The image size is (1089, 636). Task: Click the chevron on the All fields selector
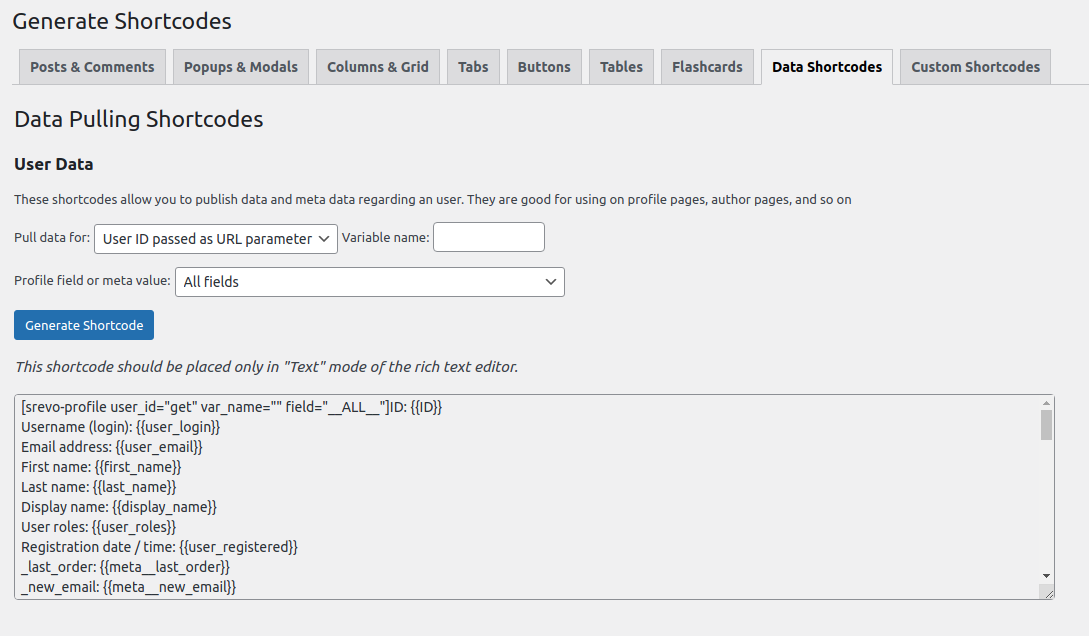coord(551,282)
